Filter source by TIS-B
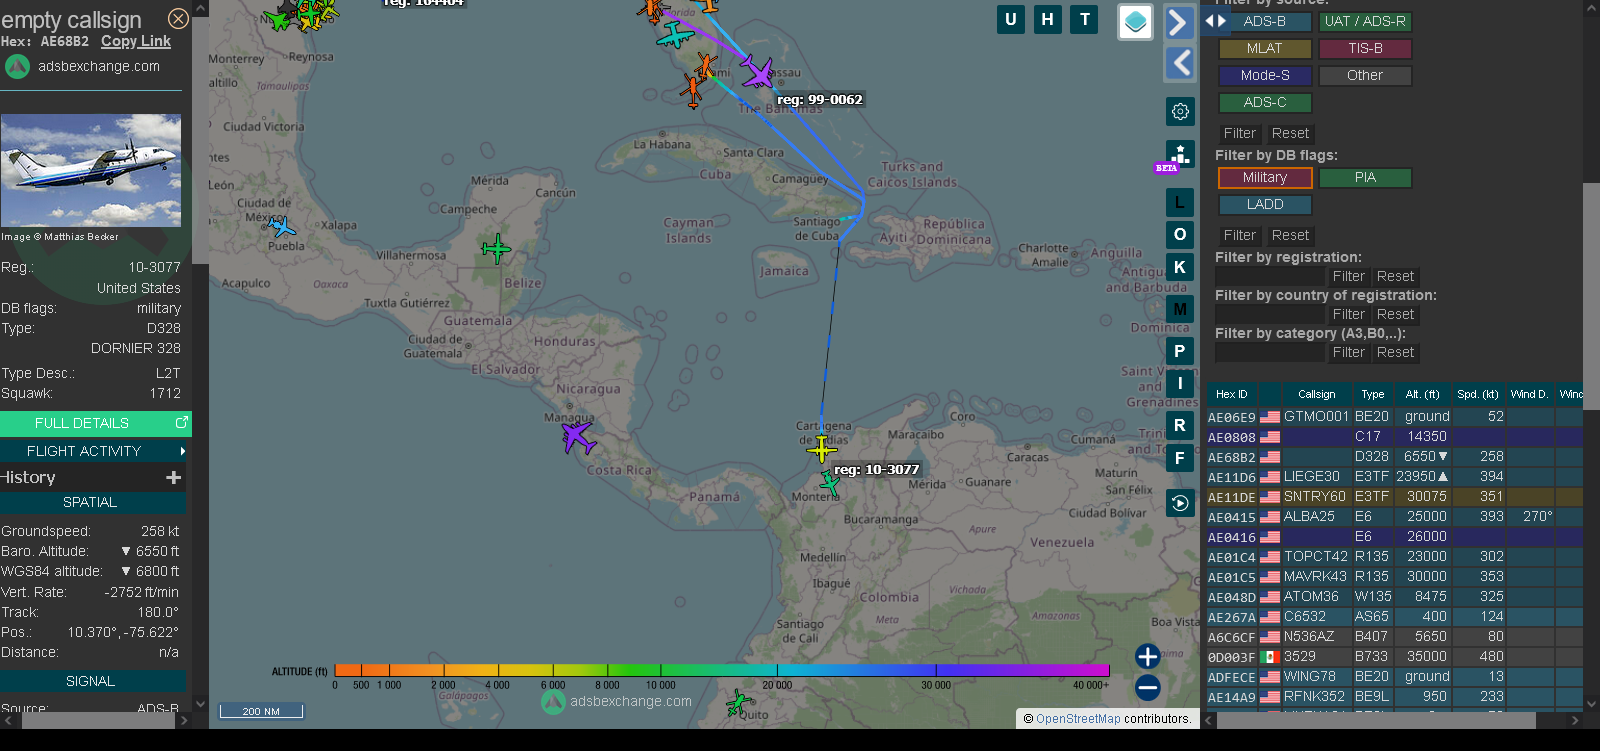 point(1365,48)
